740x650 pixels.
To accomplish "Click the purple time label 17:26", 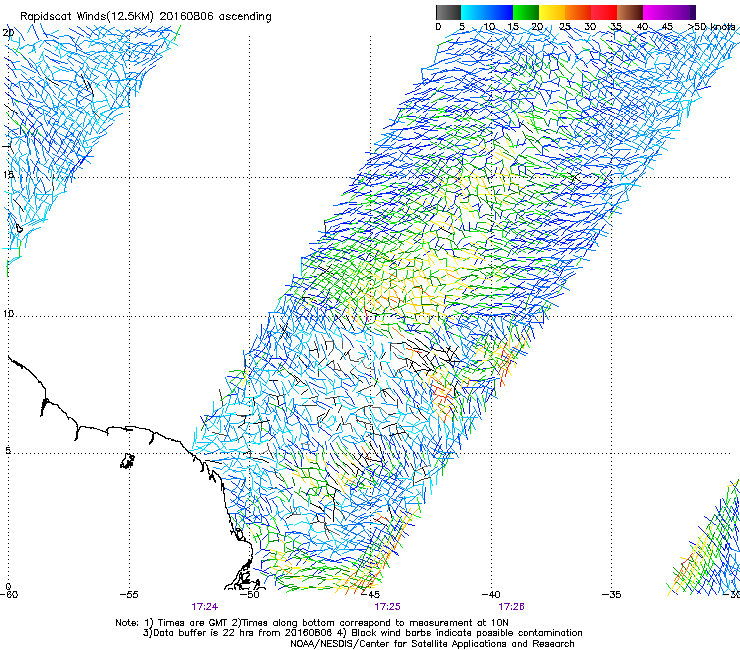I will pyautogui.click(x=512, y=607).
